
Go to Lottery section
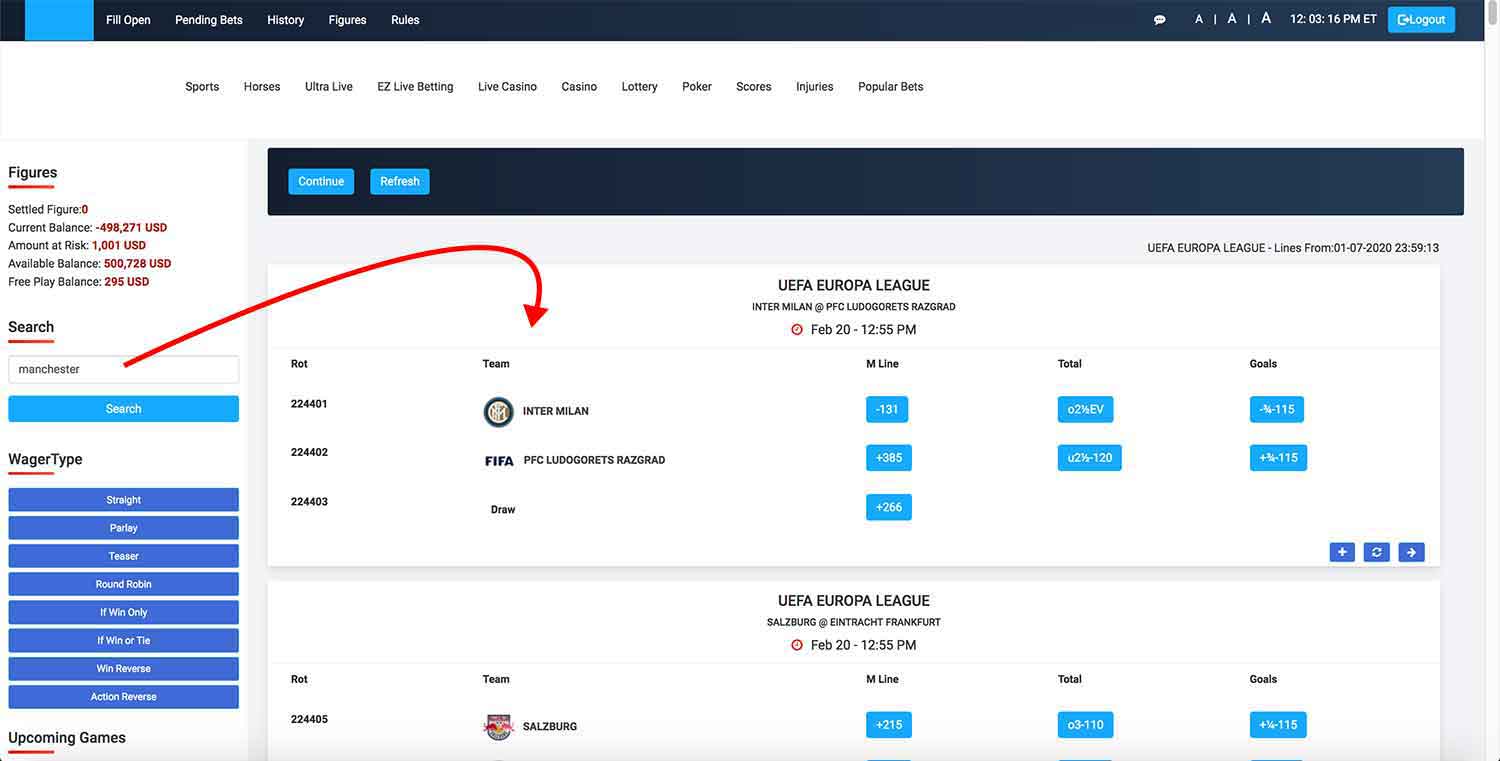639,87
